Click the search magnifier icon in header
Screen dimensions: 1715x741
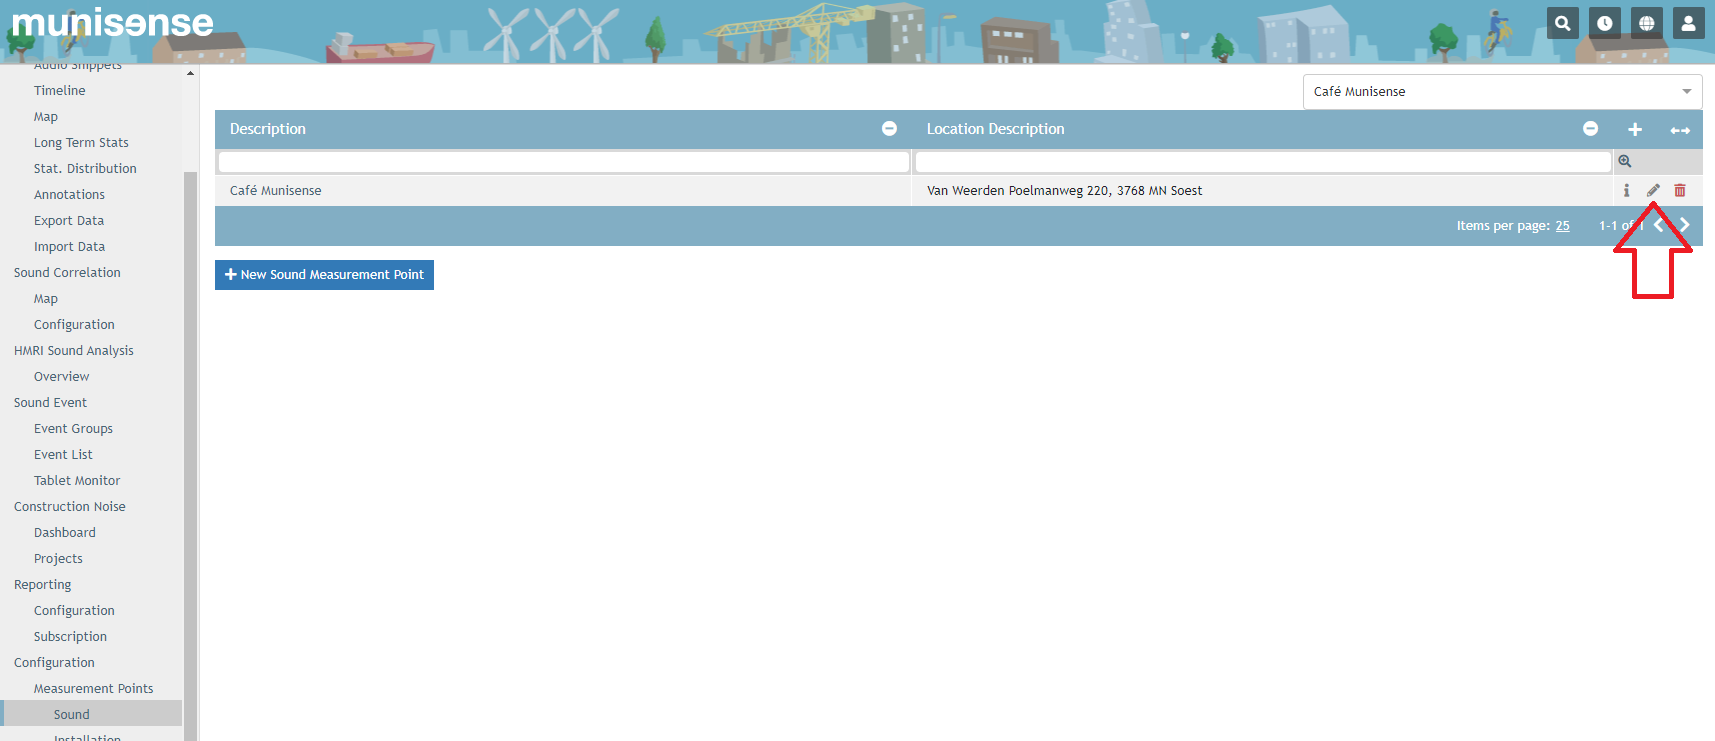coord(1562,23)
